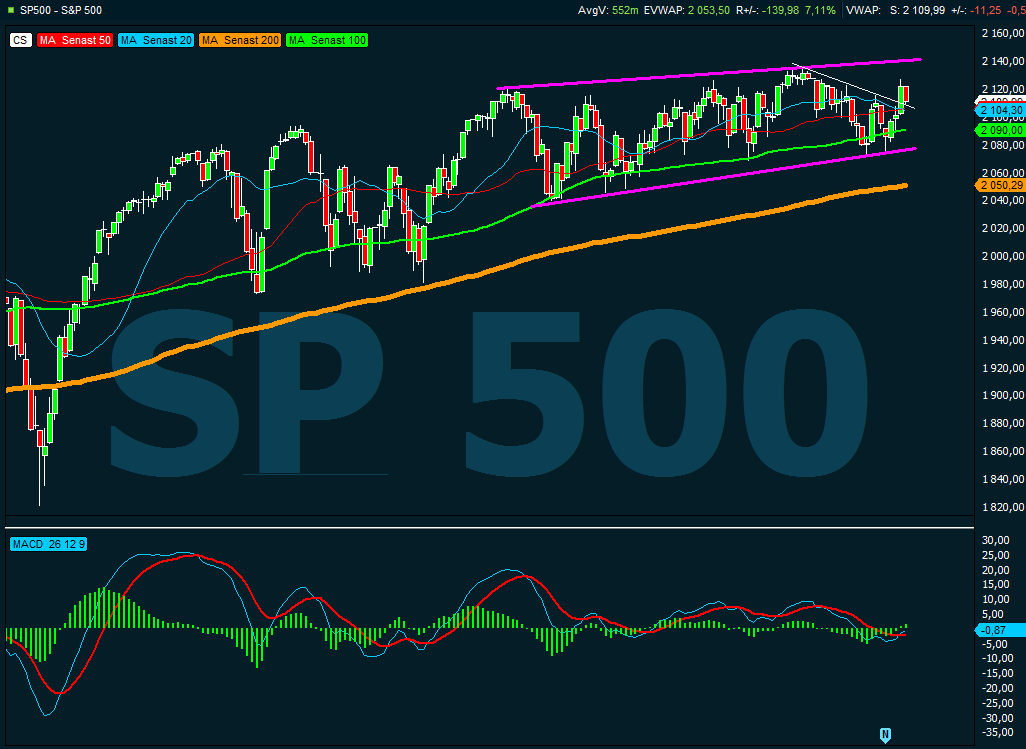The image size is (1026, 749).
Task: Click the green 2 090,00 price tag
Action: coord(1000,130)
